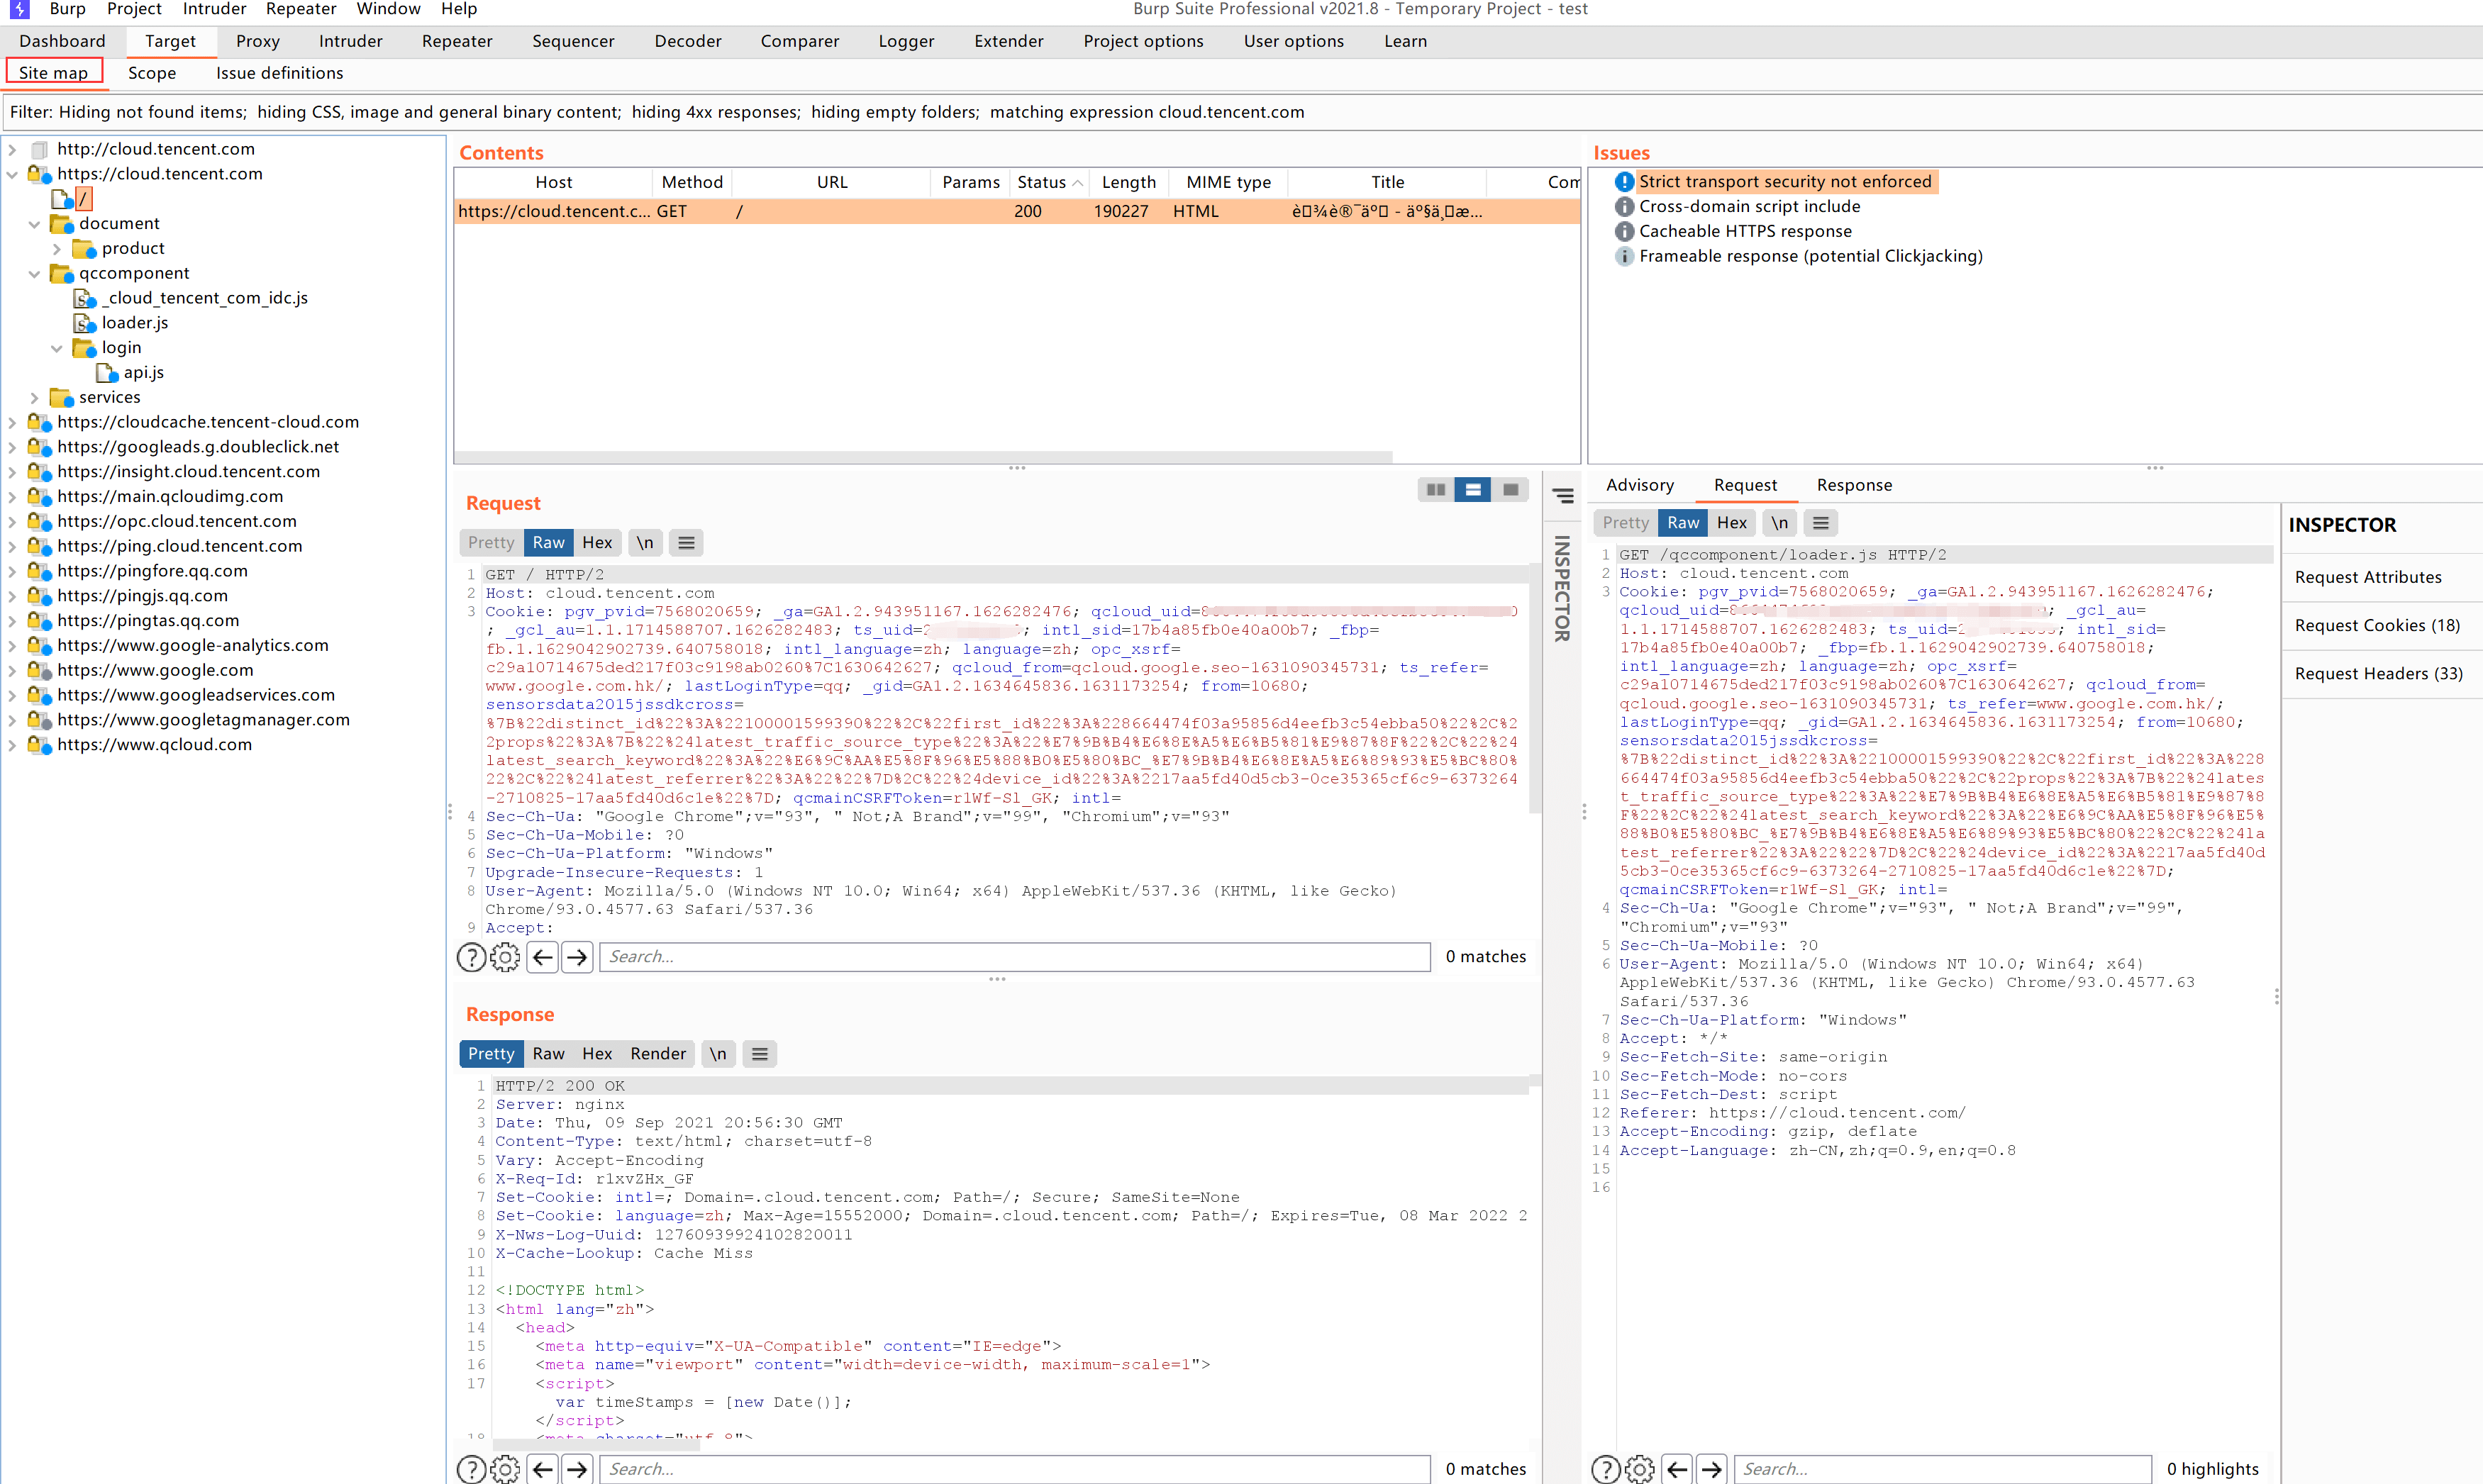Open Response message options menu icon
The width and height of the screenshot is (2483, 1484).
pyautogui.click(x=760, y=1054)
